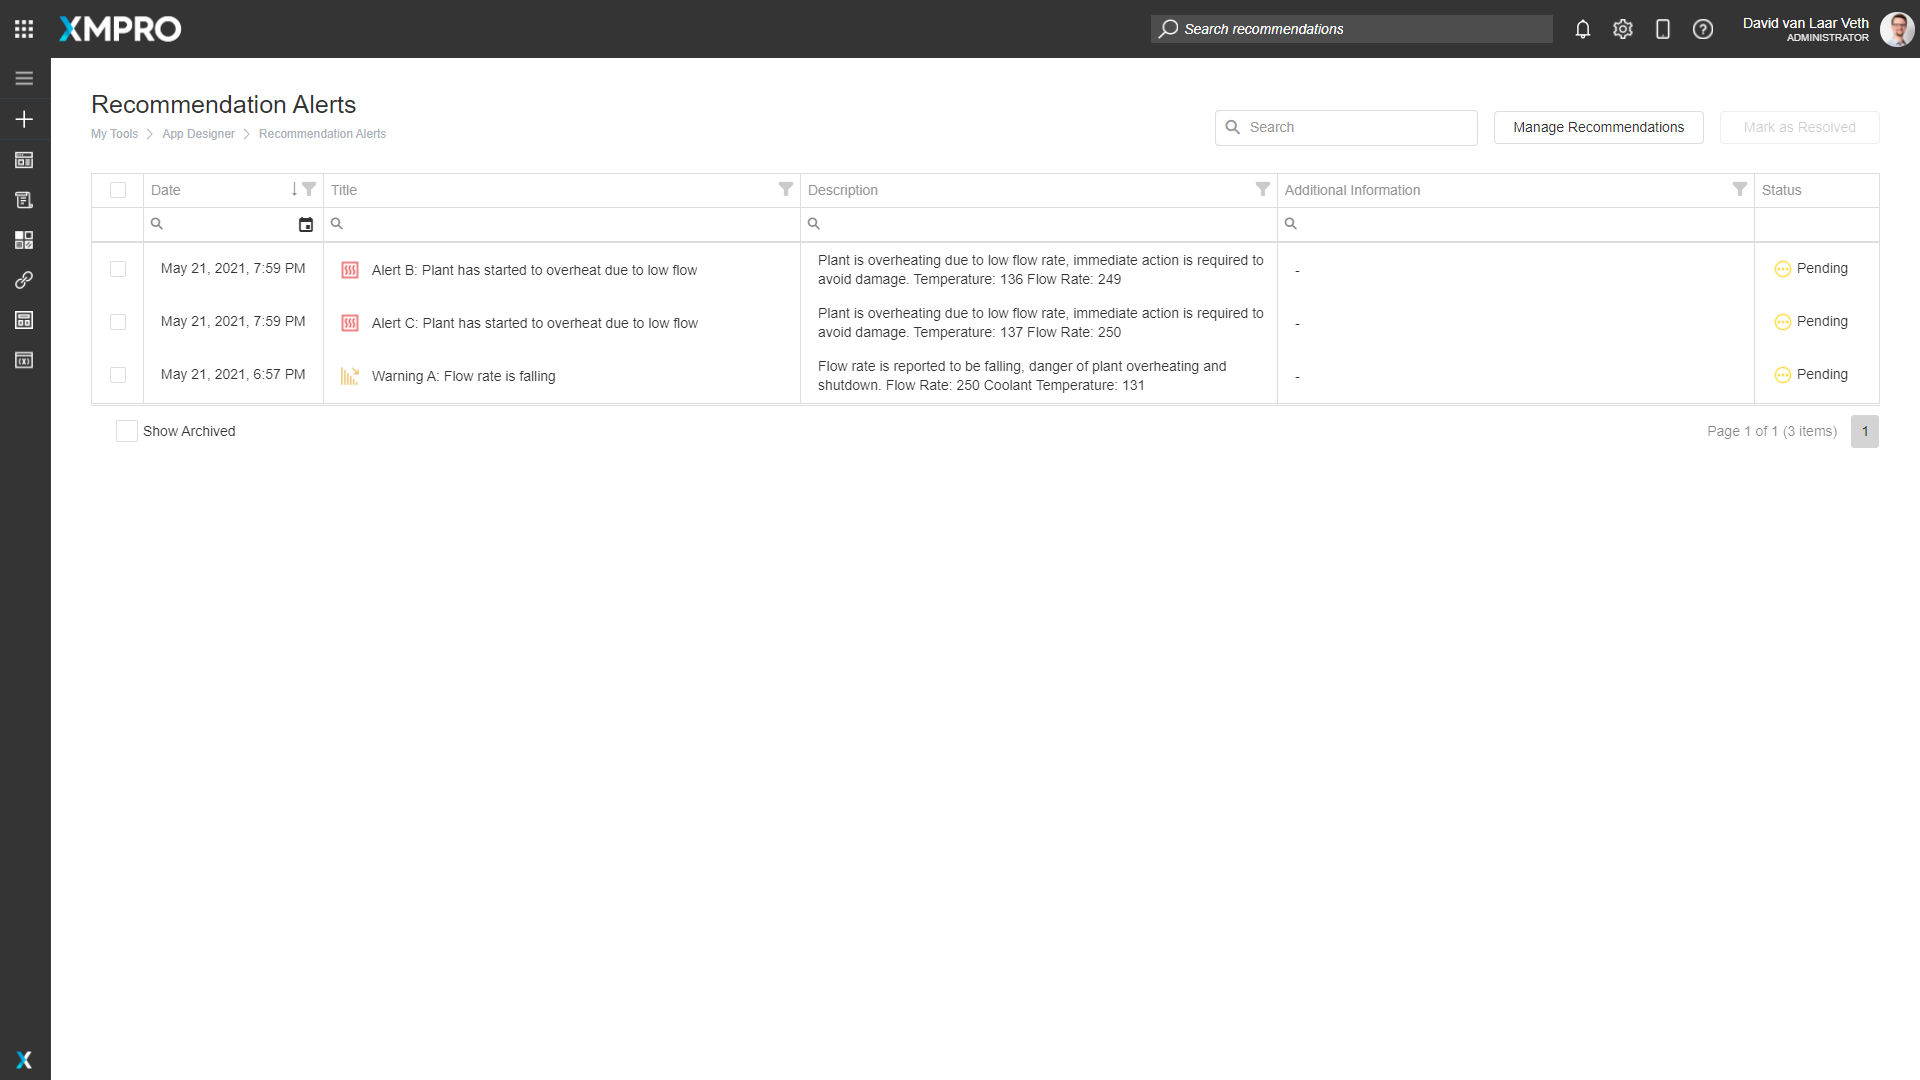Select page 1 in pagination
The width and height of the screenshot is (1920, 1080).
pyautogui.click(x=1864, y=431)
